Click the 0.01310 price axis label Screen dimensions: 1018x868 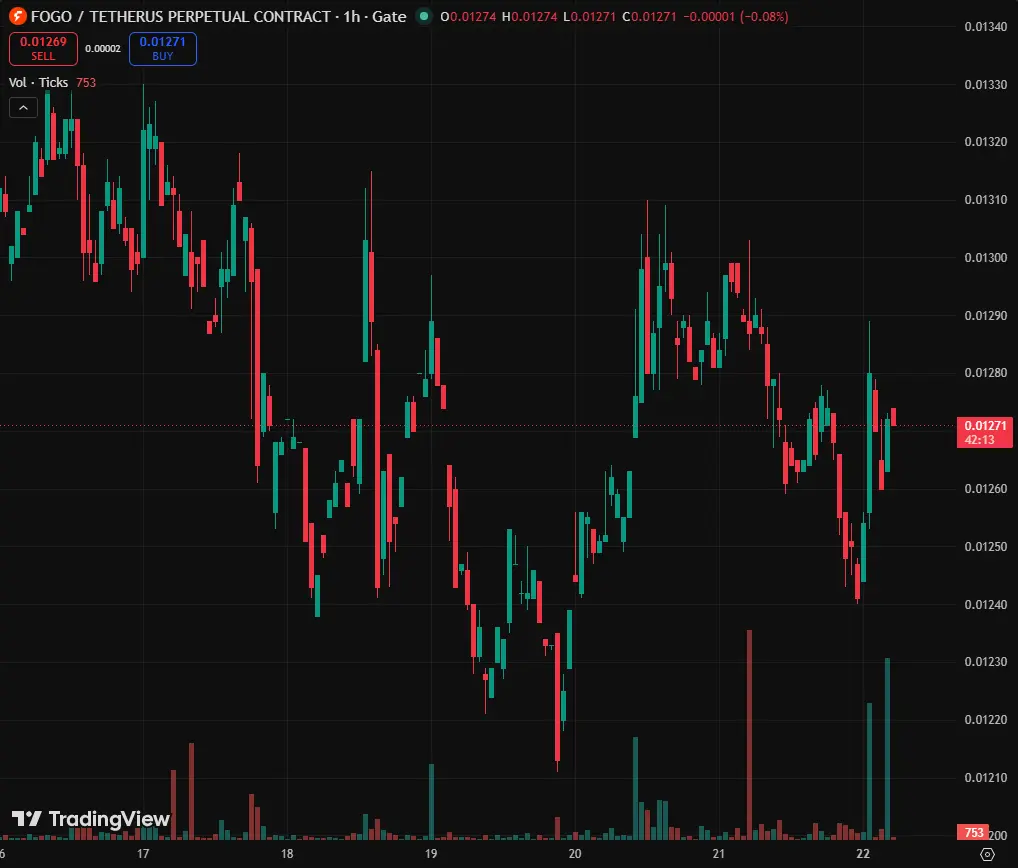986,199
